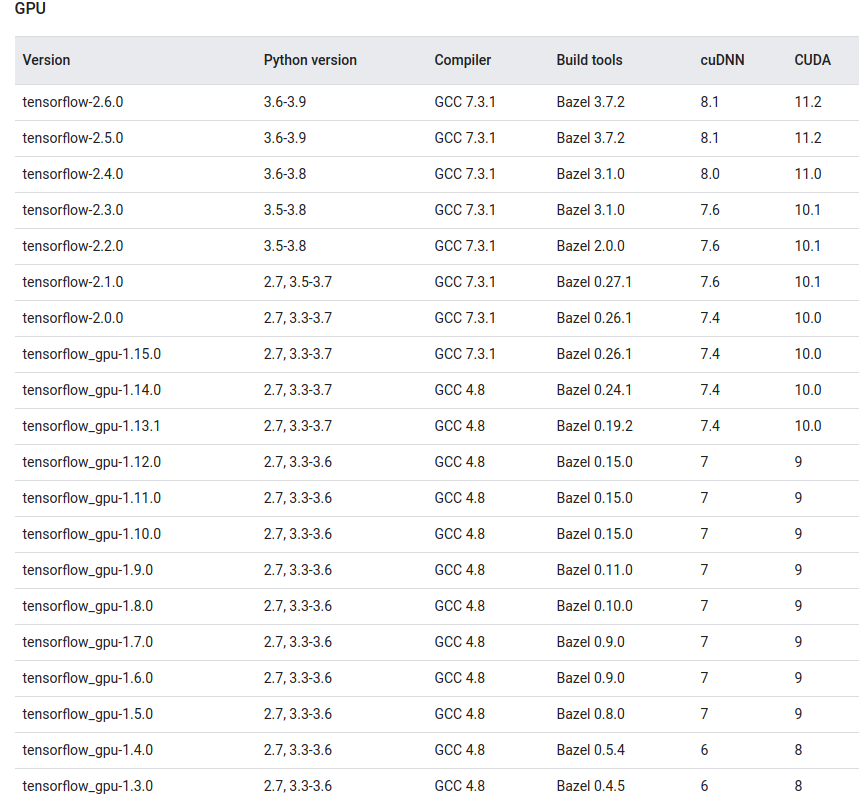This screenshot has width=859, height=803.
Task: Select the tensorflow_gpu-1.8.0 cell
Action: (x=88, y=606)
